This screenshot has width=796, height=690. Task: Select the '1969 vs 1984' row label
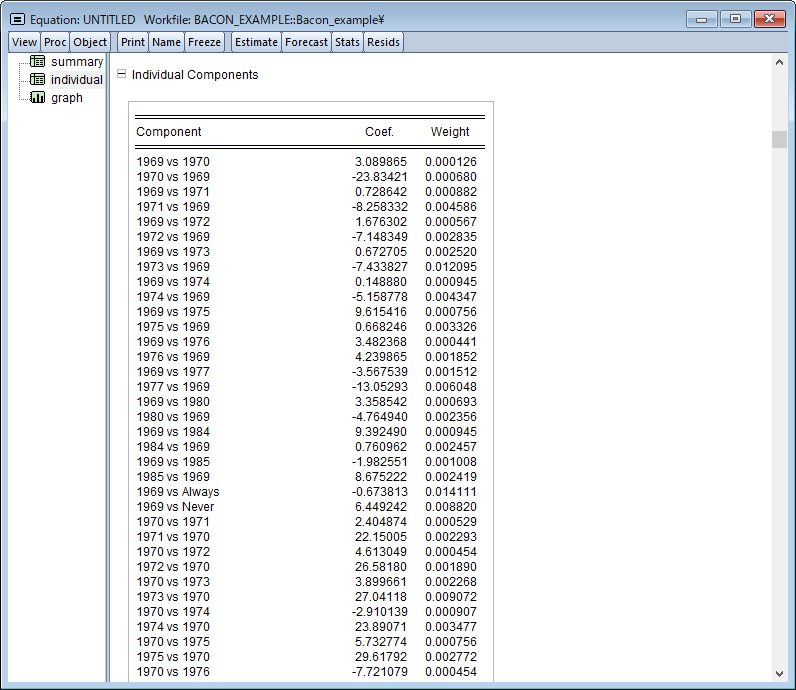coord(173,431)
